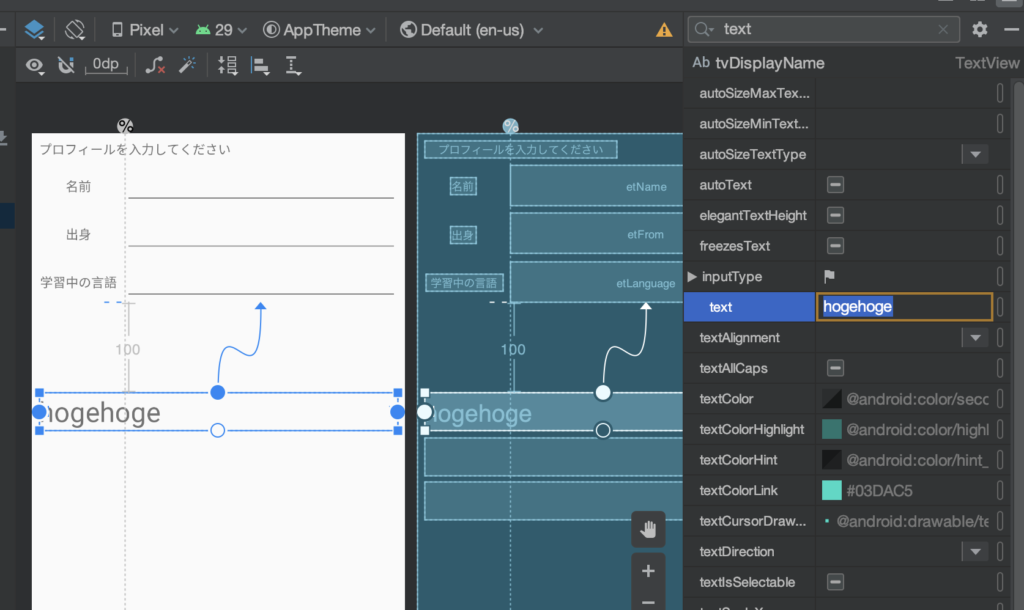Toggle the screen orientation icon
The height and width of the screenshot is (610, 1024).
[75, 30]
